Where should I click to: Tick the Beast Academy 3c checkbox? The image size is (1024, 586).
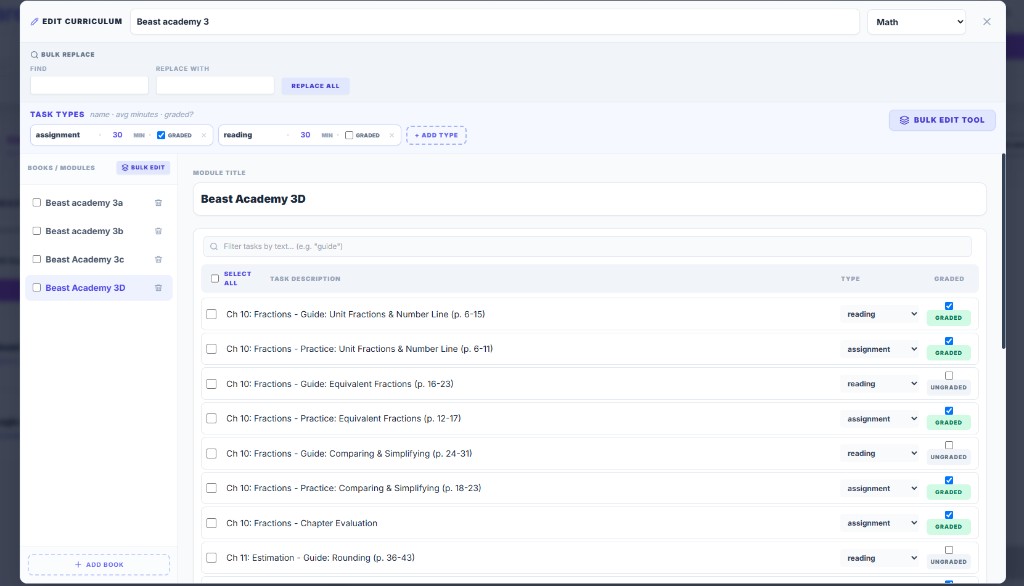37,259
